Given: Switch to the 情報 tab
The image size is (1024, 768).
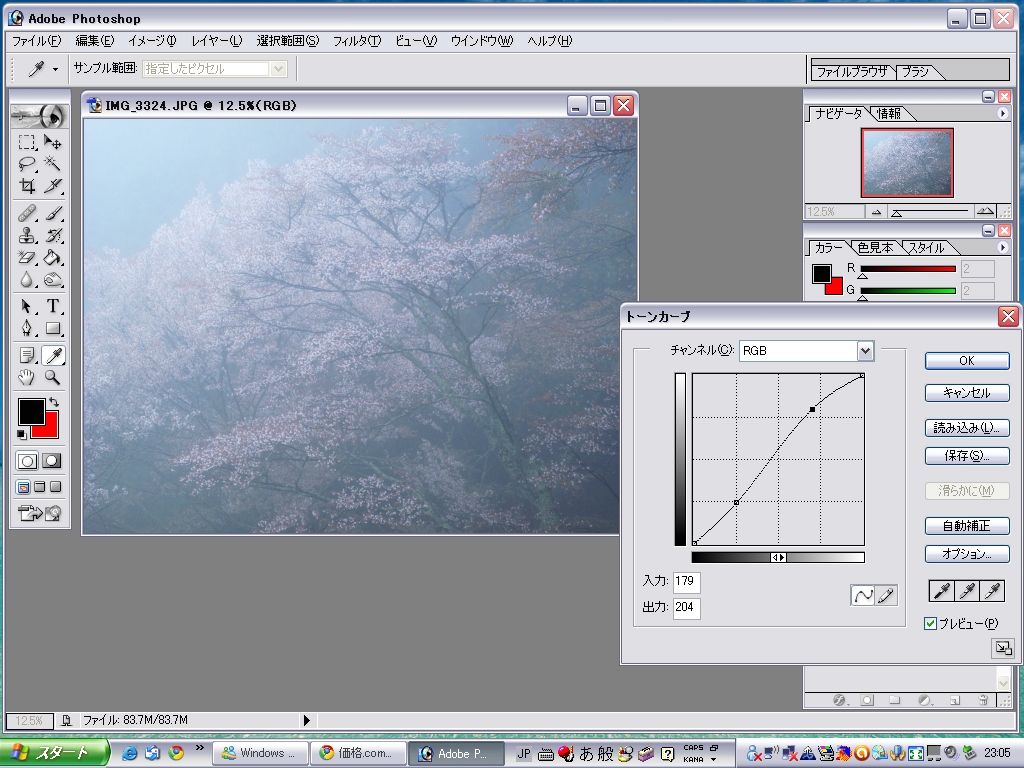Looking at the screenshot, I should (x=889, y=114).
